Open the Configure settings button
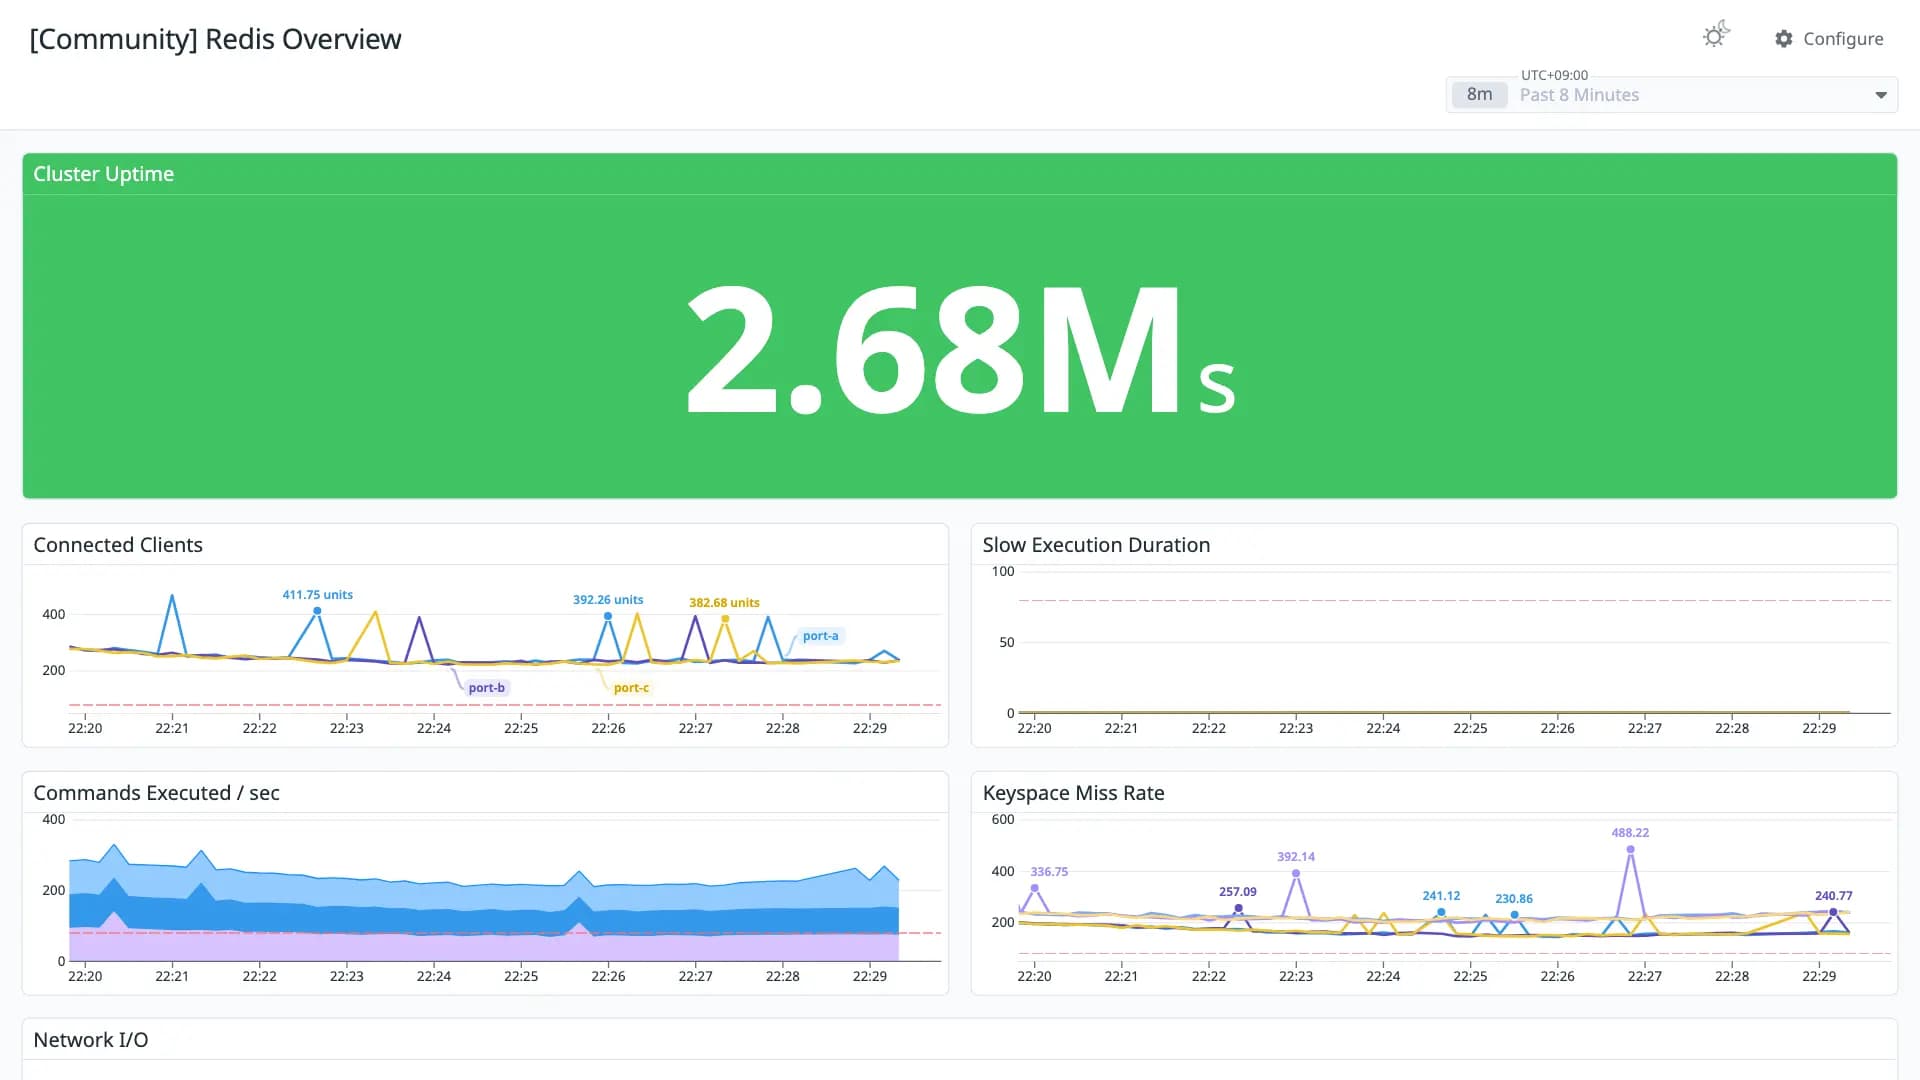The image size is (1920, 1080). coord(1829,39)
